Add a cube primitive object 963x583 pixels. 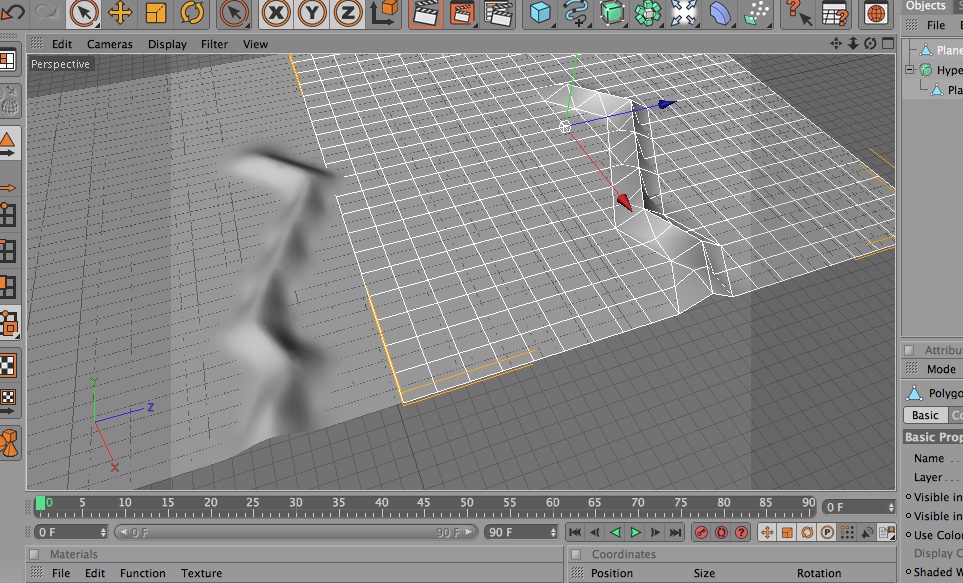click(540, 13)
